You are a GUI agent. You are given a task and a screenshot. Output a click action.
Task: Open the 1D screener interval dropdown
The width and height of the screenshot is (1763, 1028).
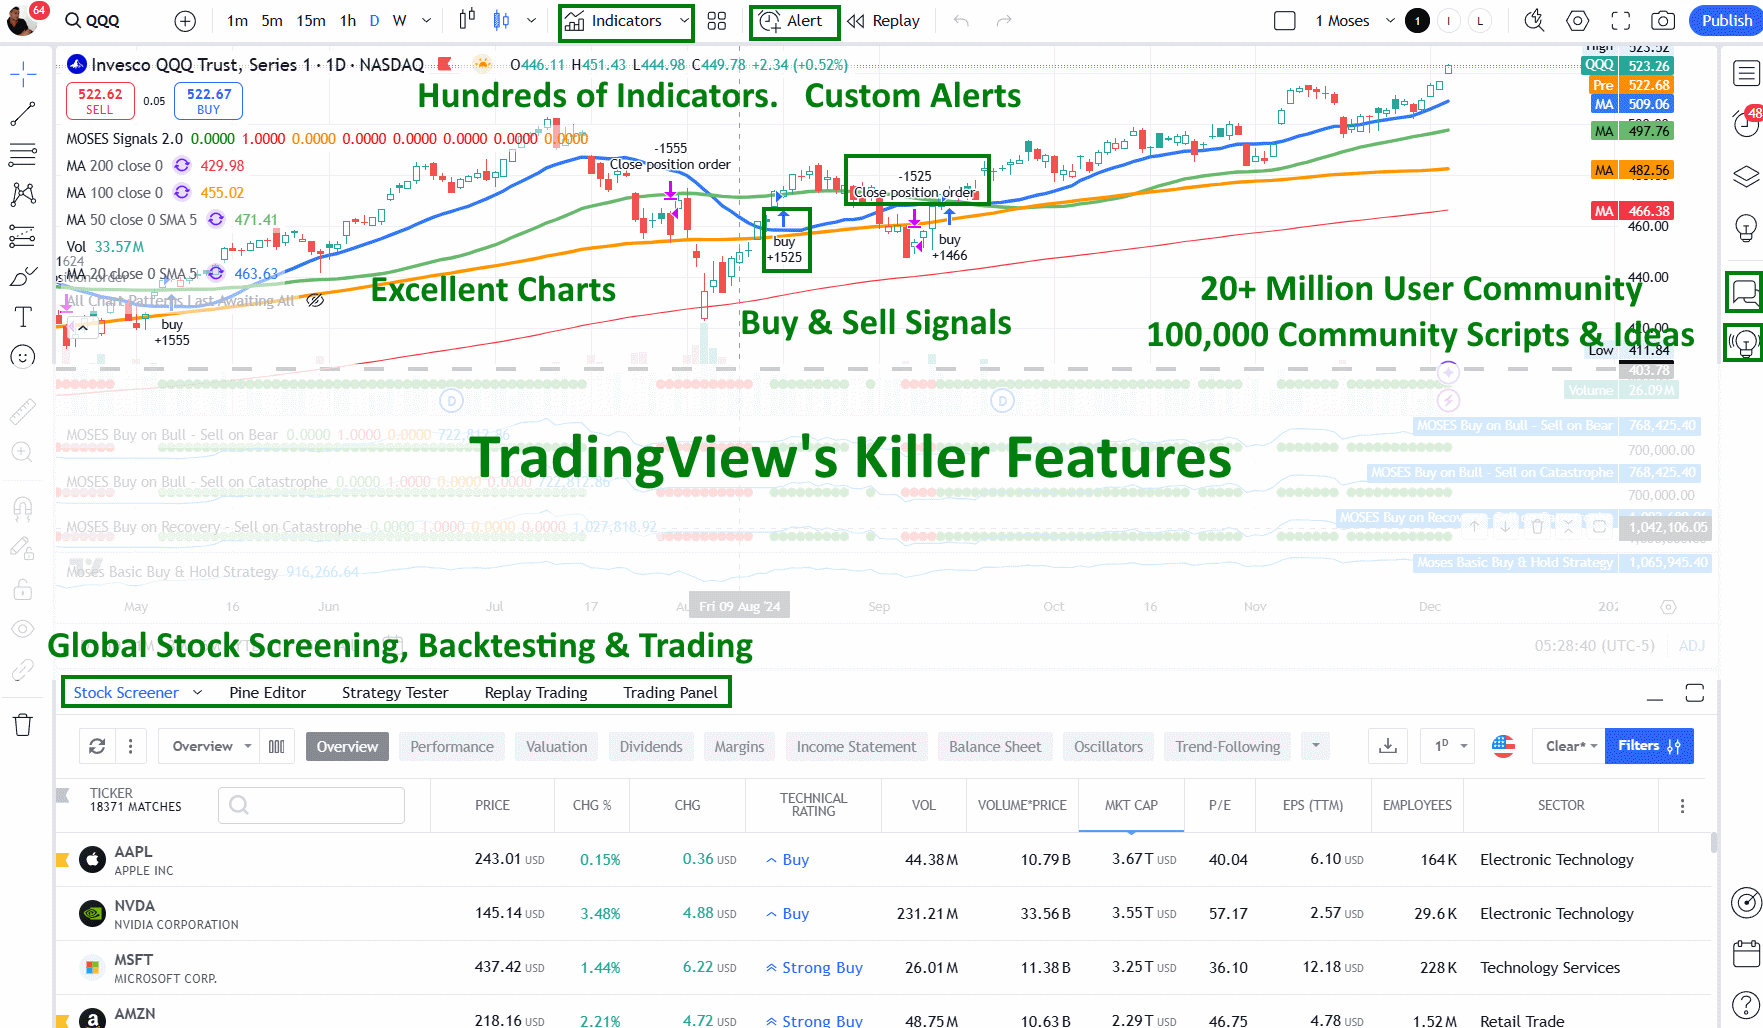tap(1449, 746)
